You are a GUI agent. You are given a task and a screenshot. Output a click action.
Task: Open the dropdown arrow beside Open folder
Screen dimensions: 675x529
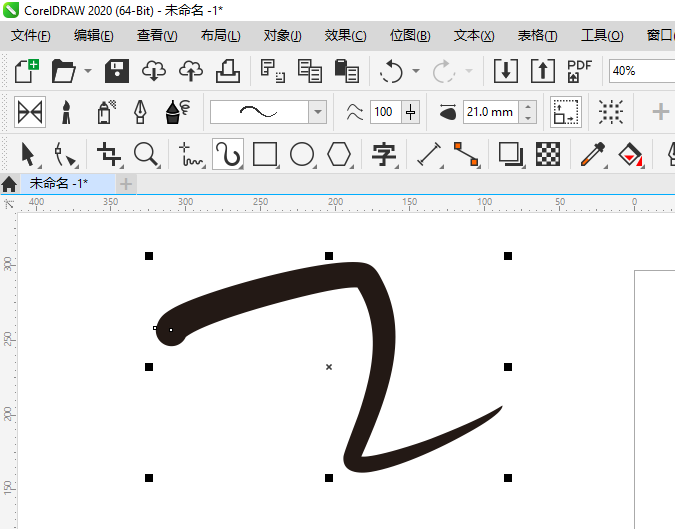[x=88, y=72]
